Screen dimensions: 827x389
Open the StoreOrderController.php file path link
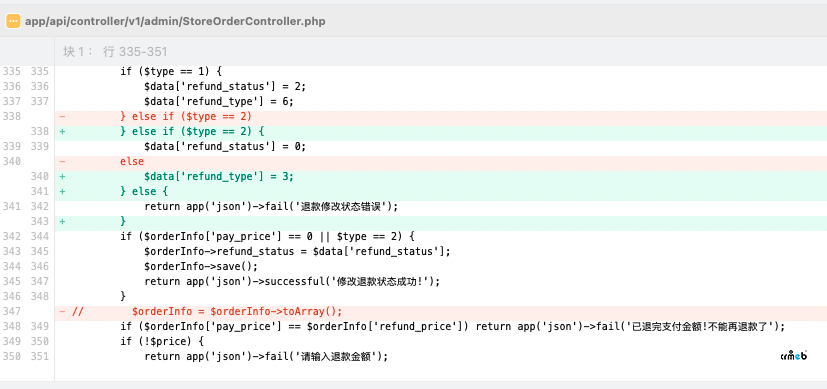pos(175,21)
